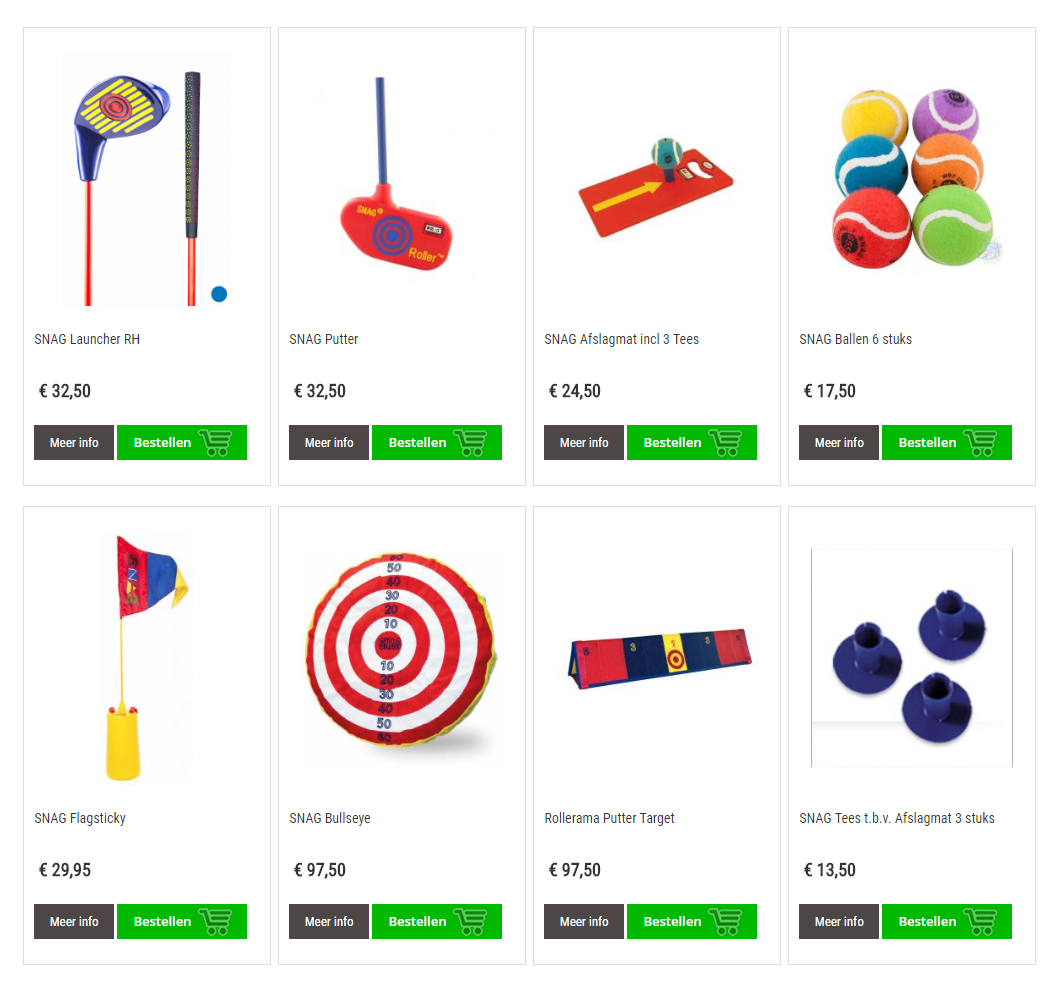Show Meer info for SNAG Tees Afslagmat
The image size is (1057, 988).
[x=839, y=921]
